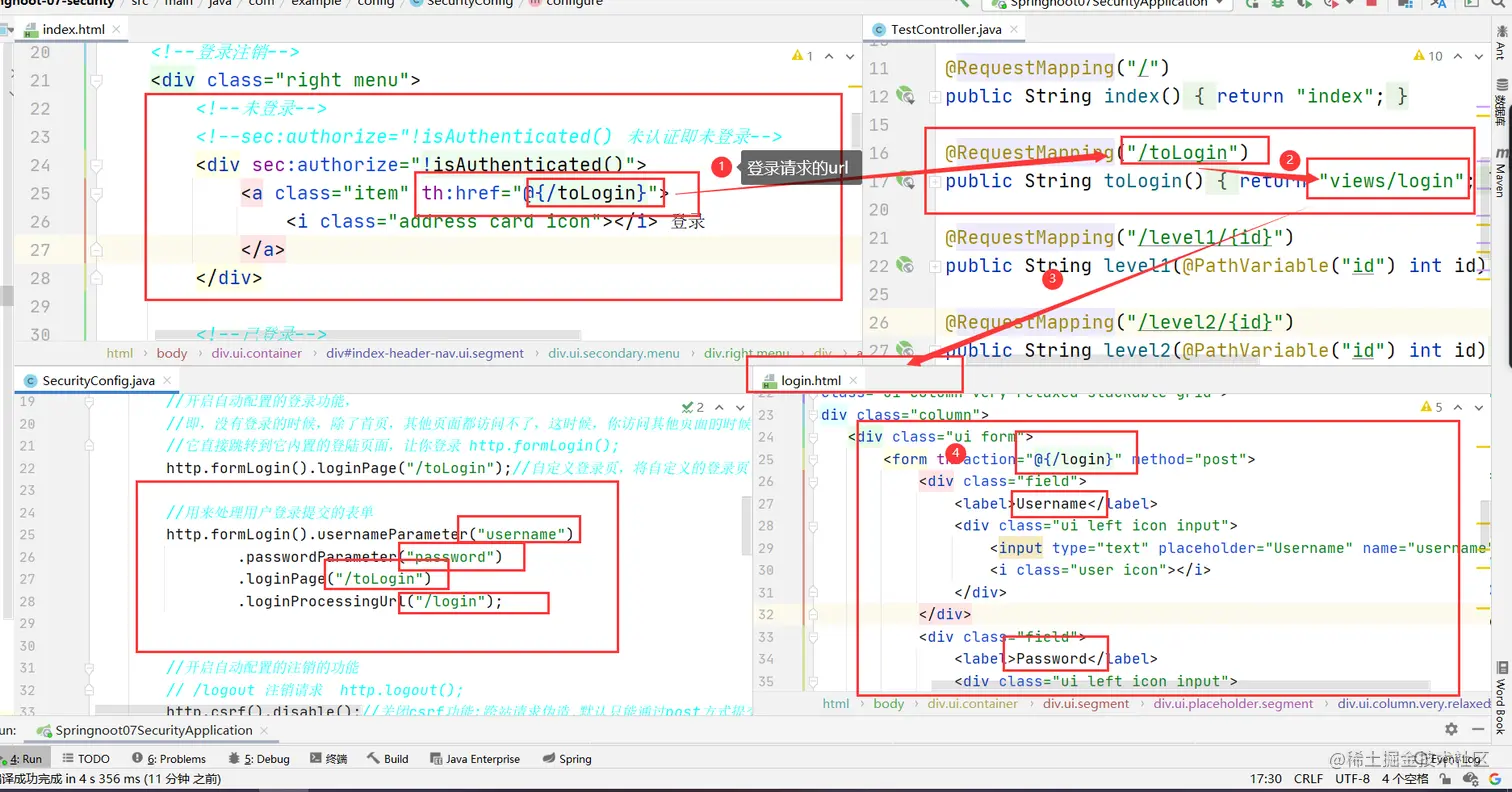This screenshot has width=1512, height=792.
Task: Click the html breadcrumb under index.html
Action: coord(120,353)
